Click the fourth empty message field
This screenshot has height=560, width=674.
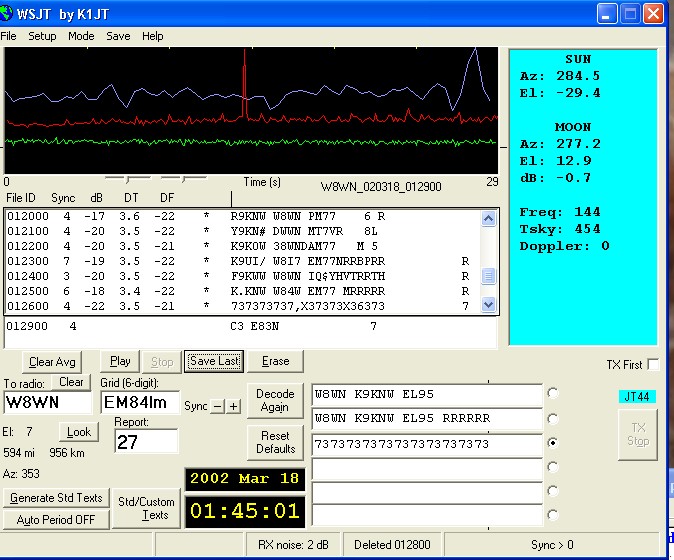point(427,469)
